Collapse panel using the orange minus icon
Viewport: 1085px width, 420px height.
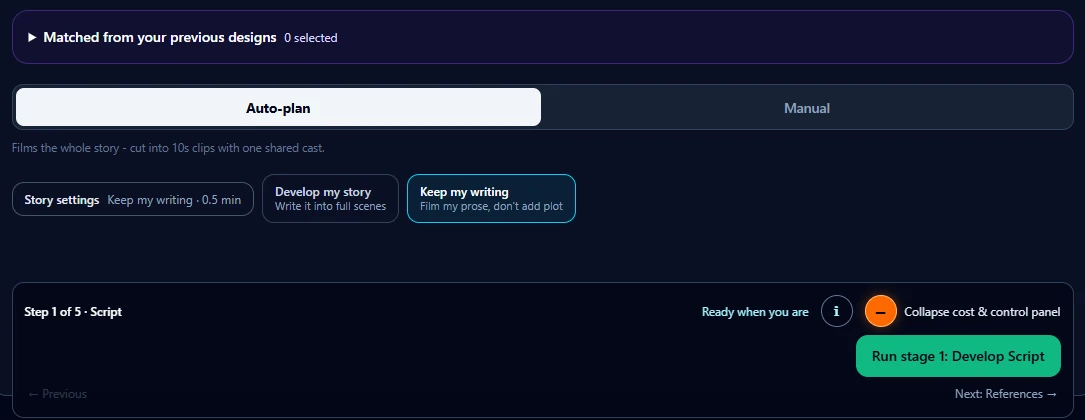tap(880, 311)
